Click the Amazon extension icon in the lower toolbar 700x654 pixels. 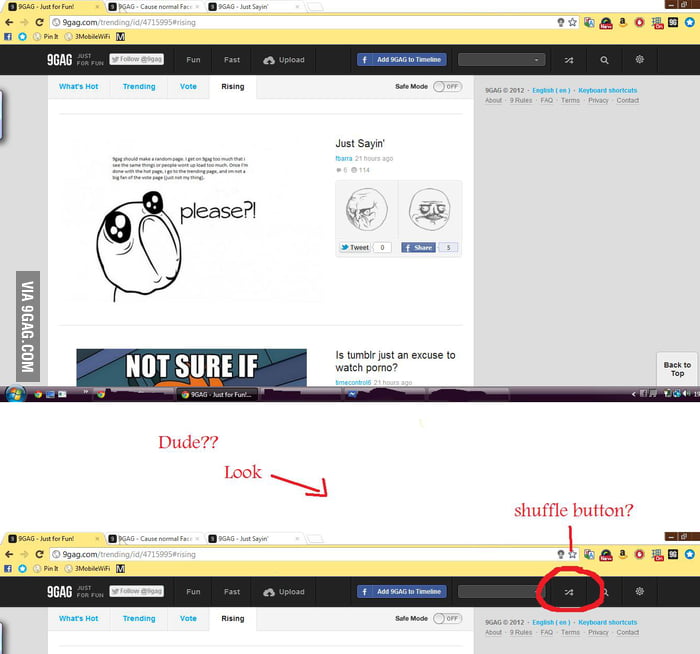[x=622, y=554]
